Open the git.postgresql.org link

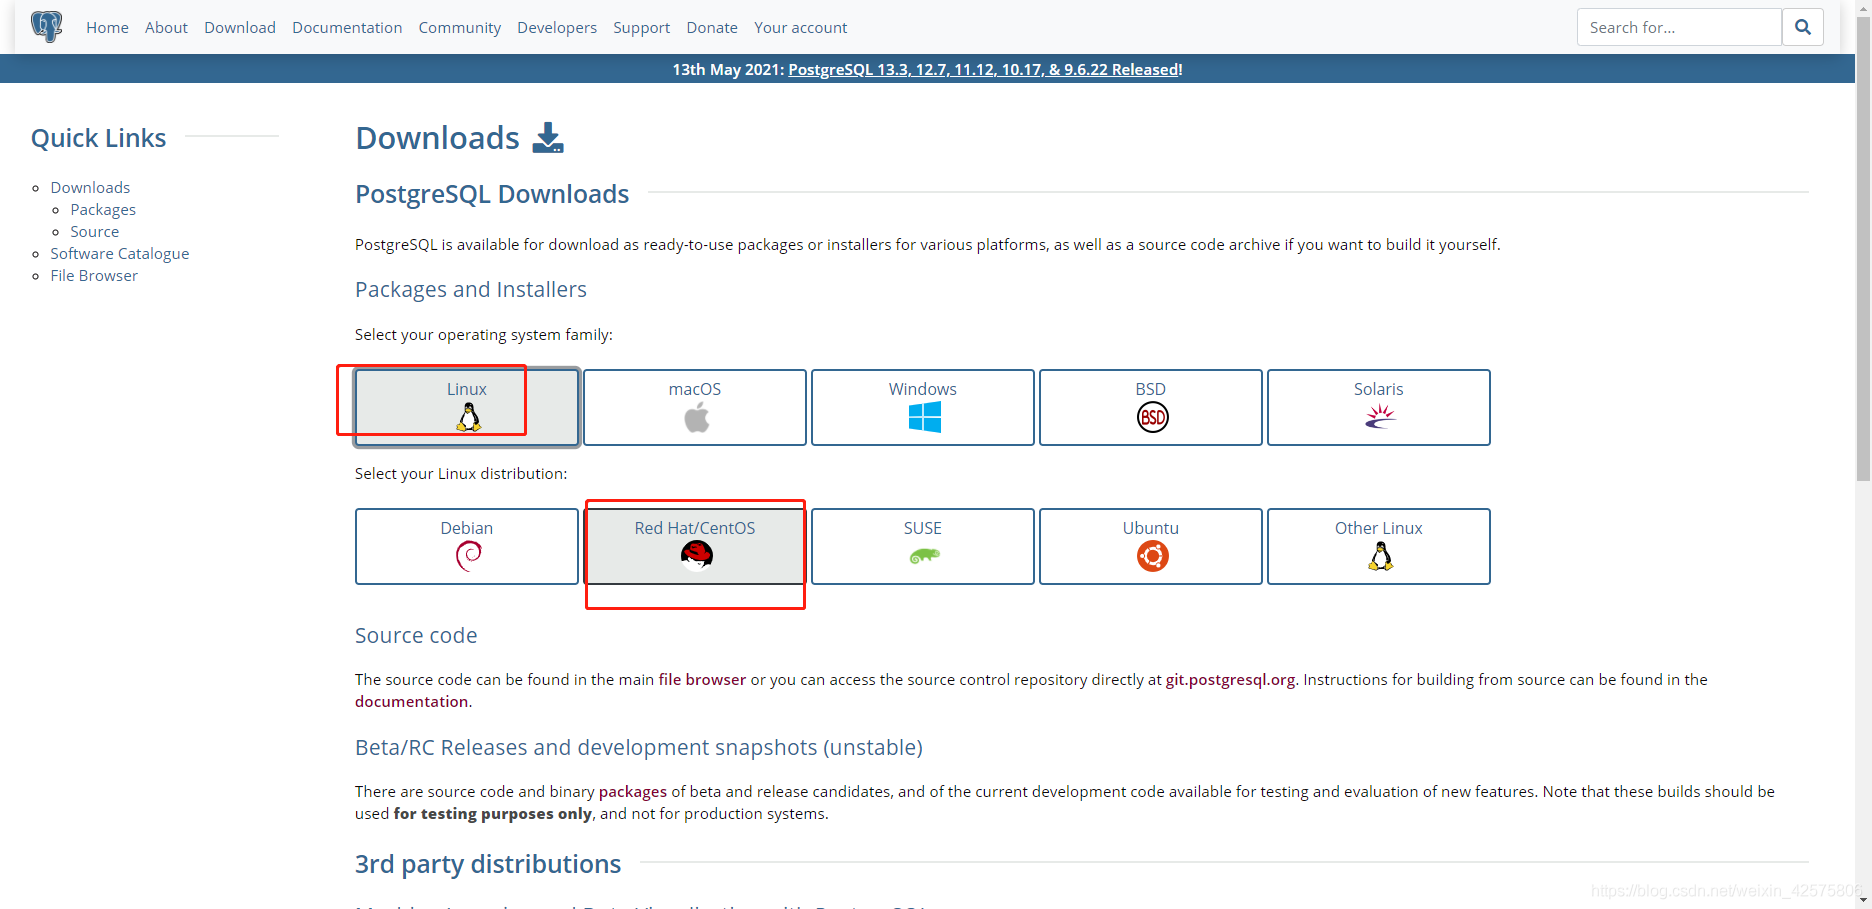[x=1230, y=679]
